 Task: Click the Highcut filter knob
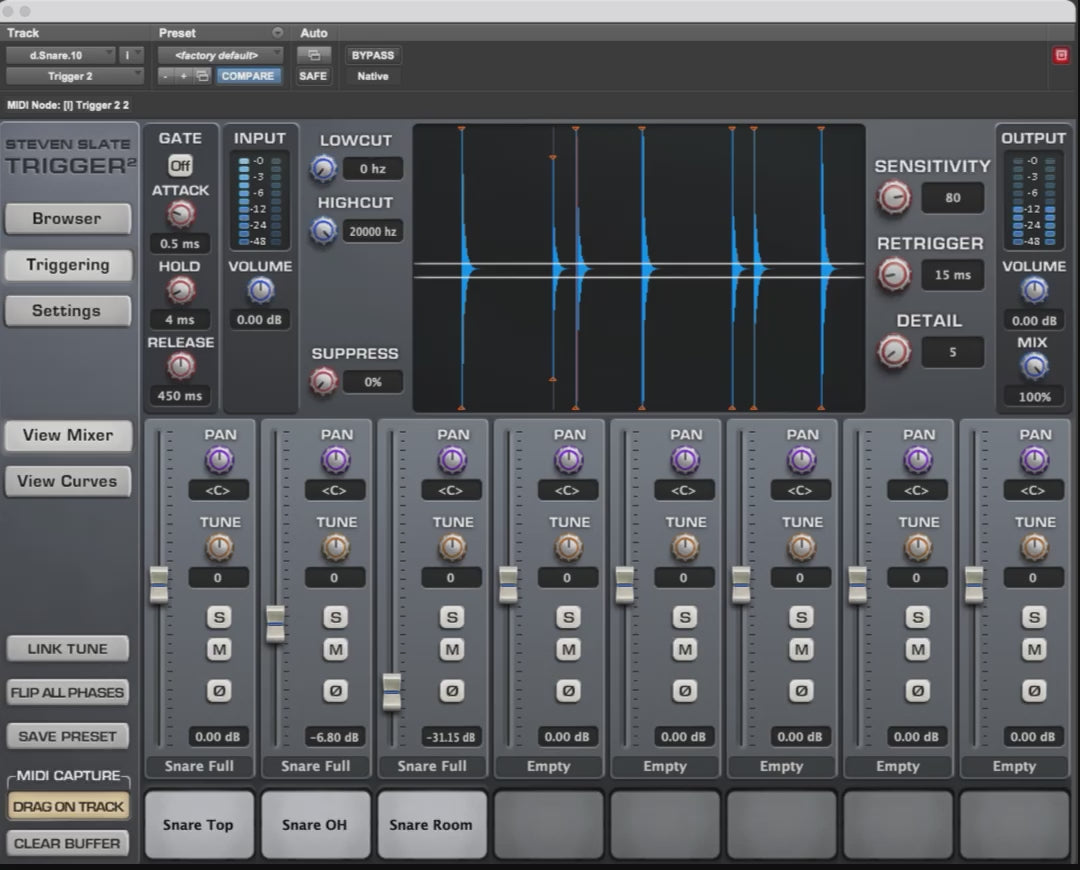323,231
